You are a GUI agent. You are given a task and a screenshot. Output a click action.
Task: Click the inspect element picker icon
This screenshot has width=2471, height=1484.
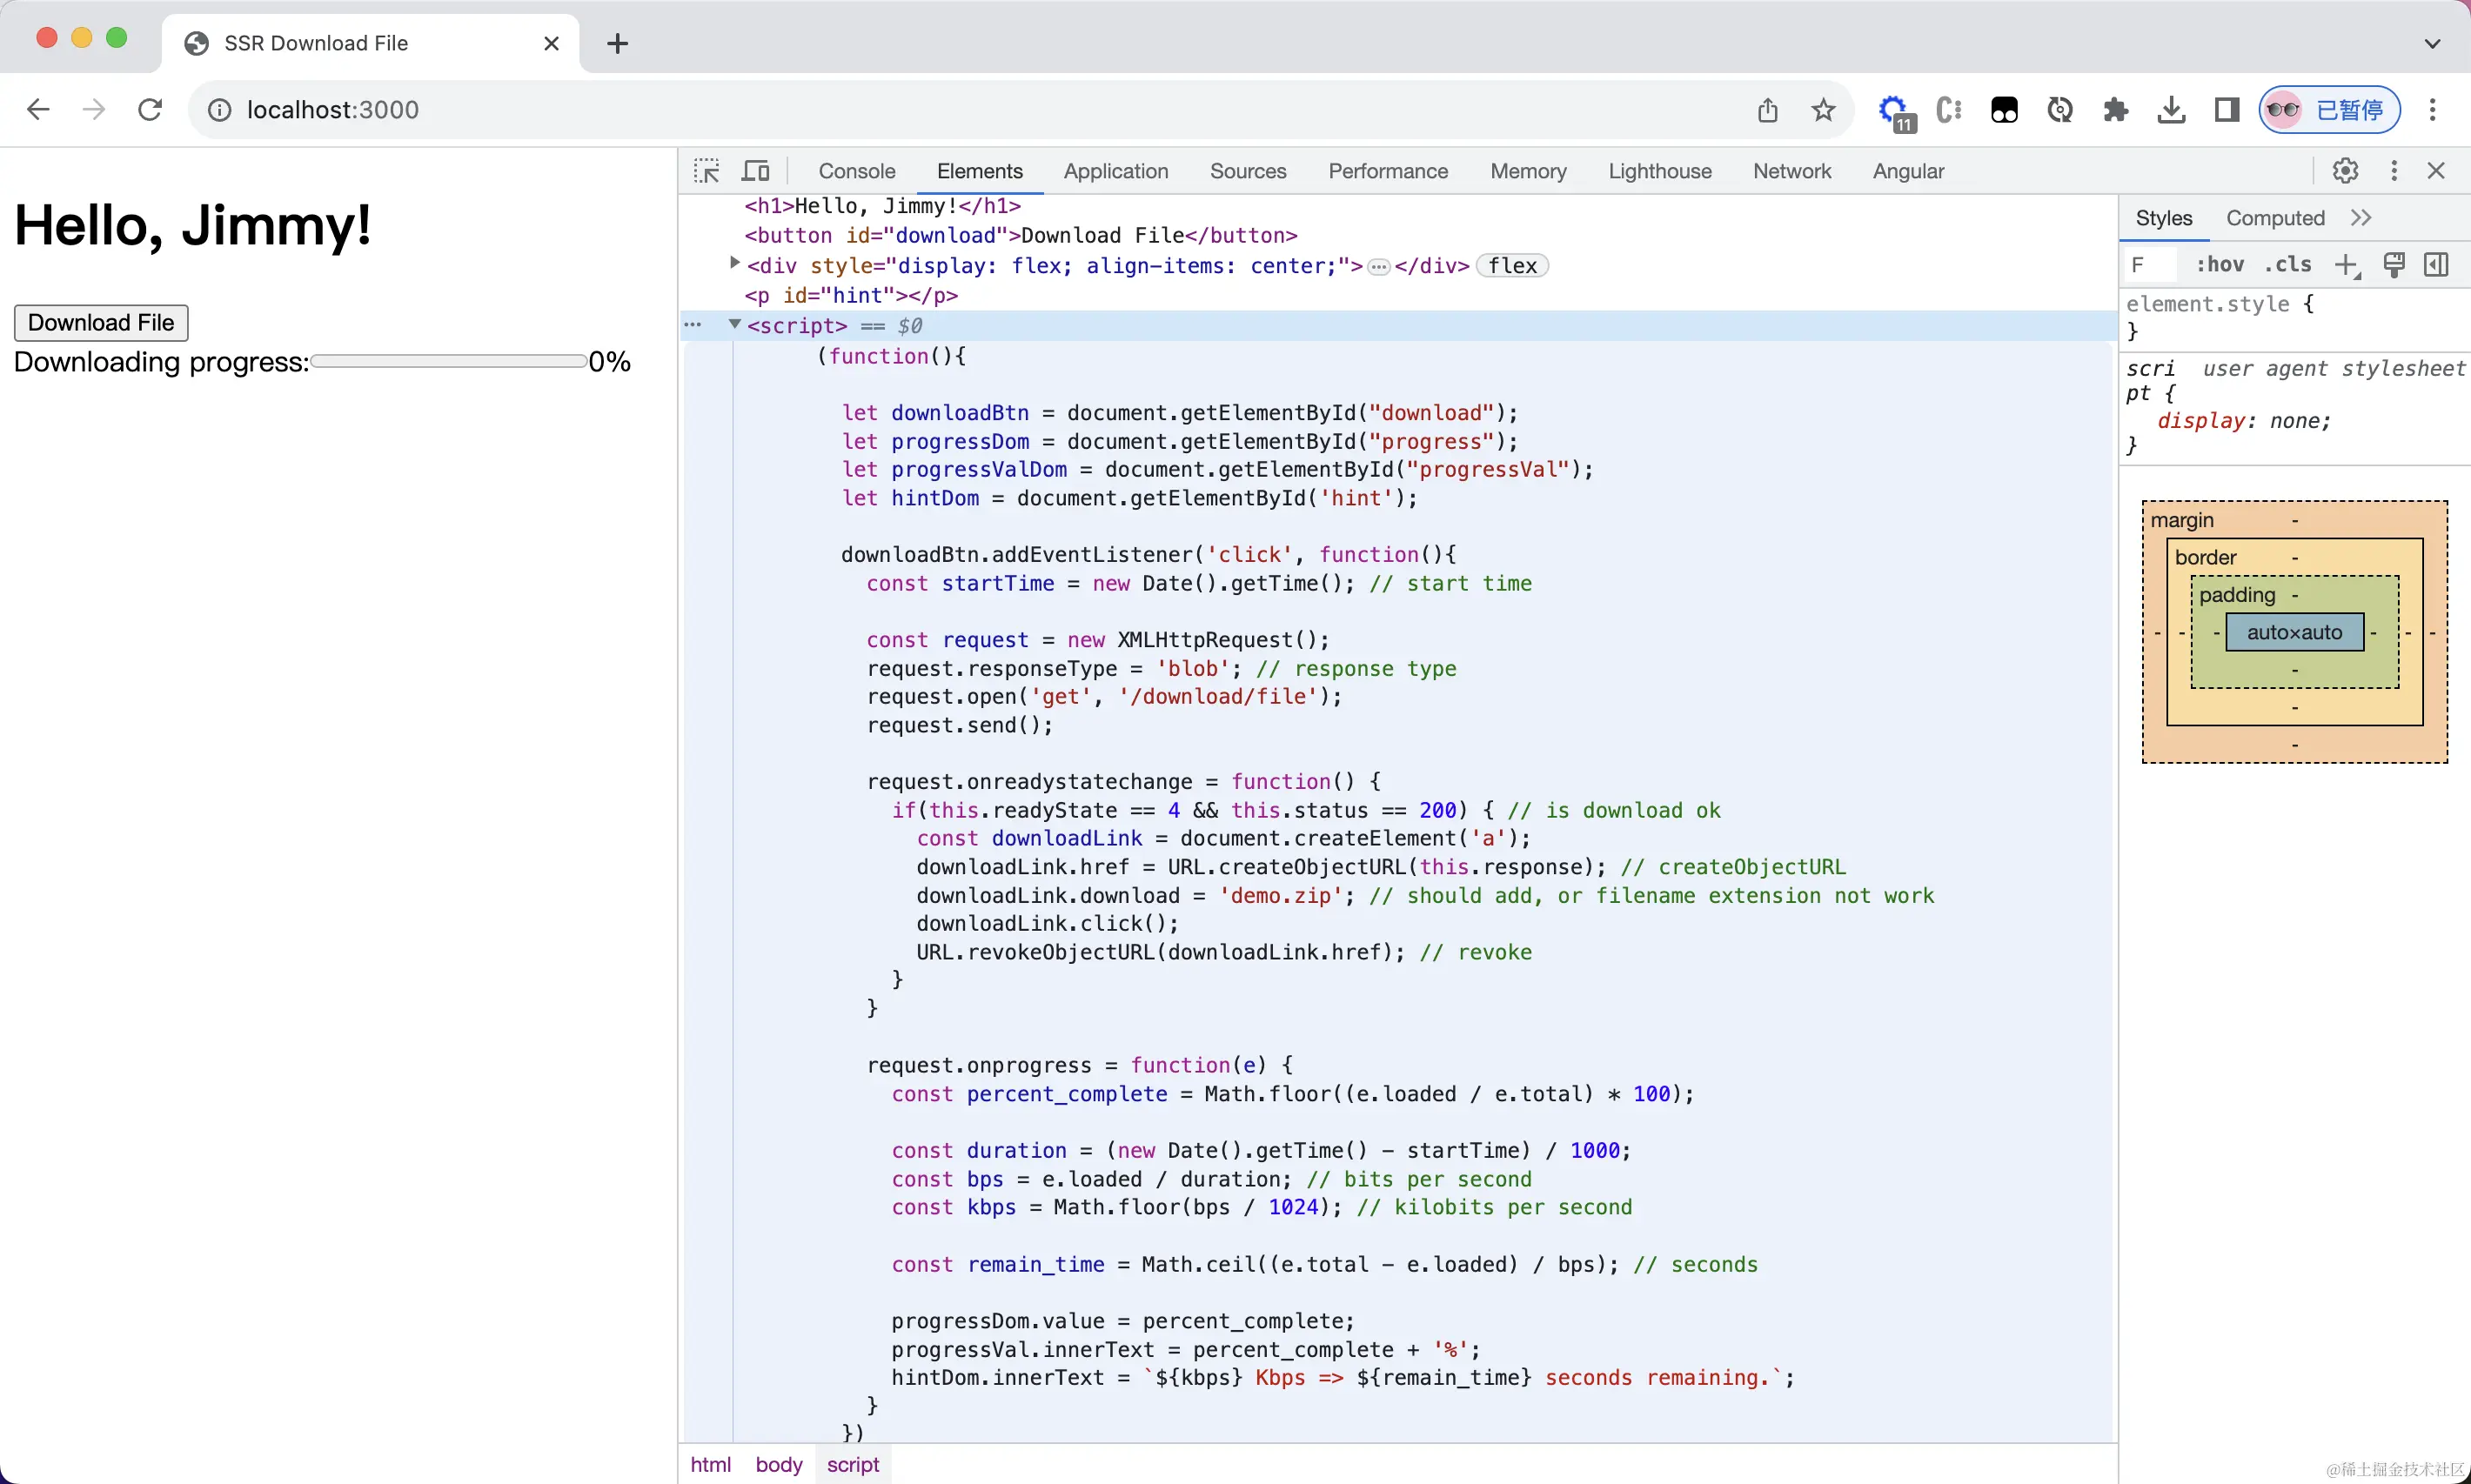tap(706, 171)
